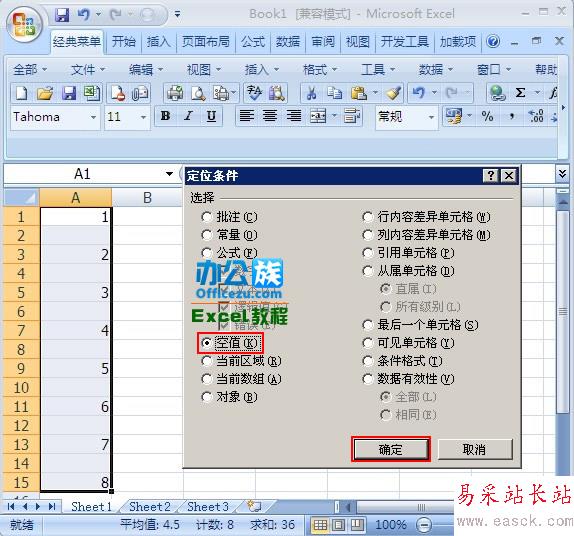The width and height of the screenshot is (574, 536).
Task: Select 常量 radio option
Action: [x=229, y=235]
